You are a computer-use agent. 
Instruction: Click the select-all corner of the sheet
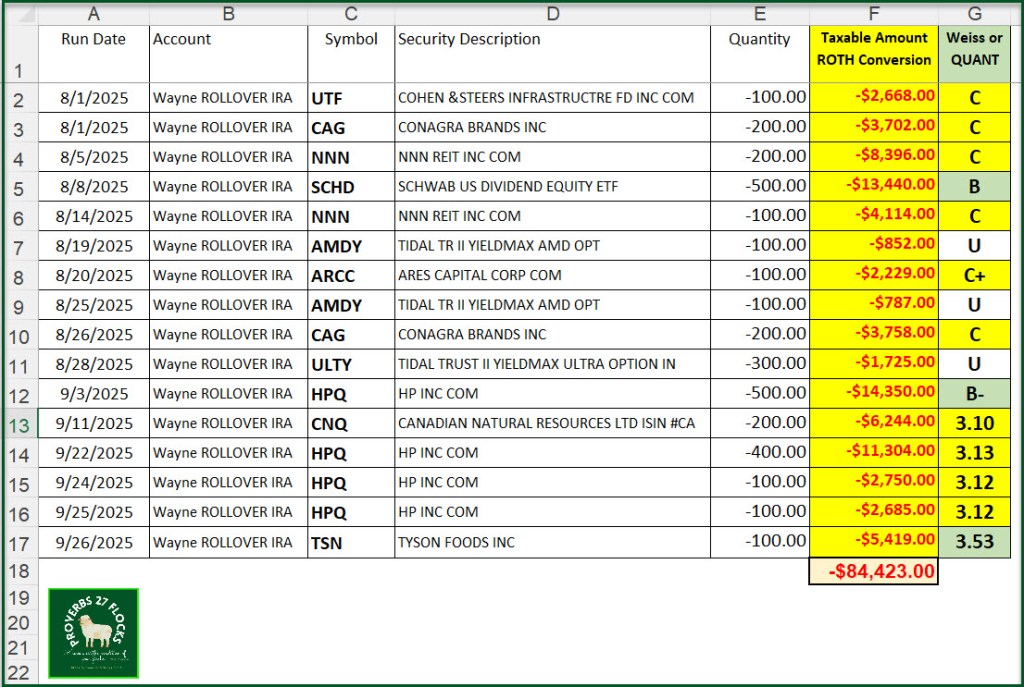pyautogui.click(x=20, y=14)
